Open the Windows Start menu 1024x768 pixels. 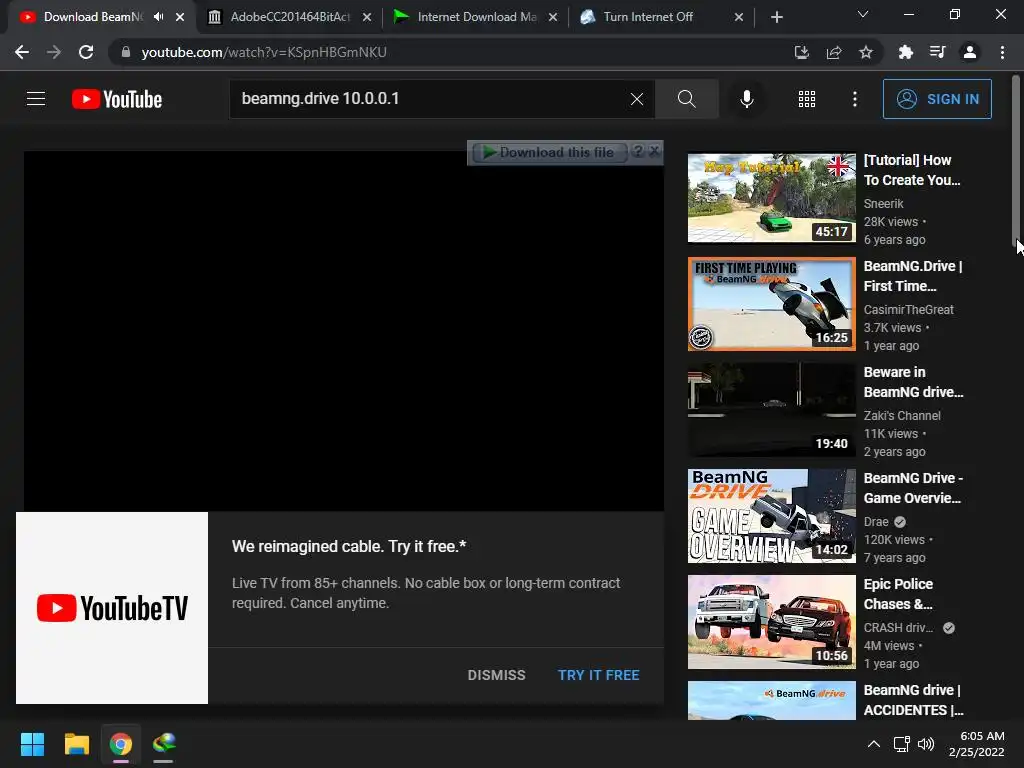point(32,744)
